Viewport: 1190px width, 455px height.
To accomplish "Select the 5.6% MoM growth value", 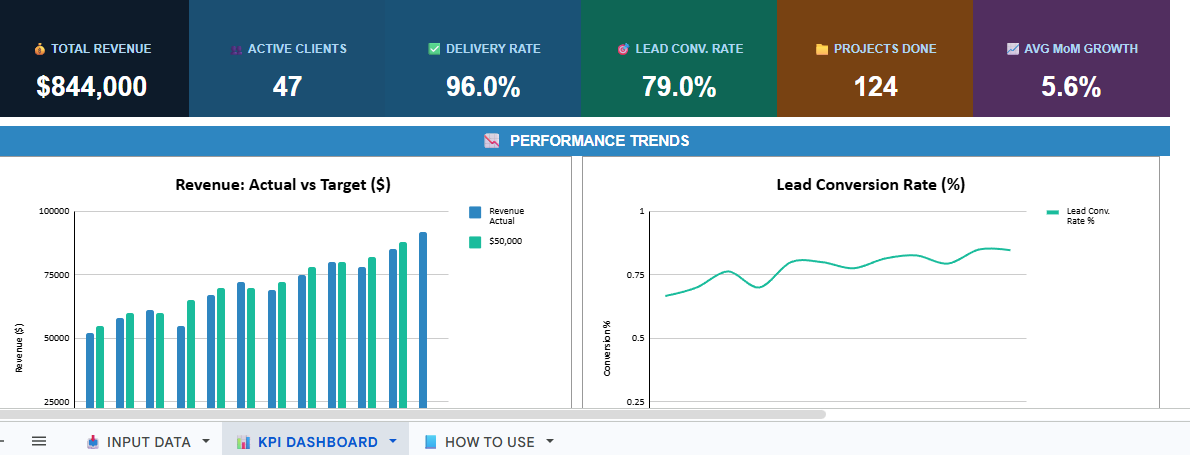I will pos(1071,87).
